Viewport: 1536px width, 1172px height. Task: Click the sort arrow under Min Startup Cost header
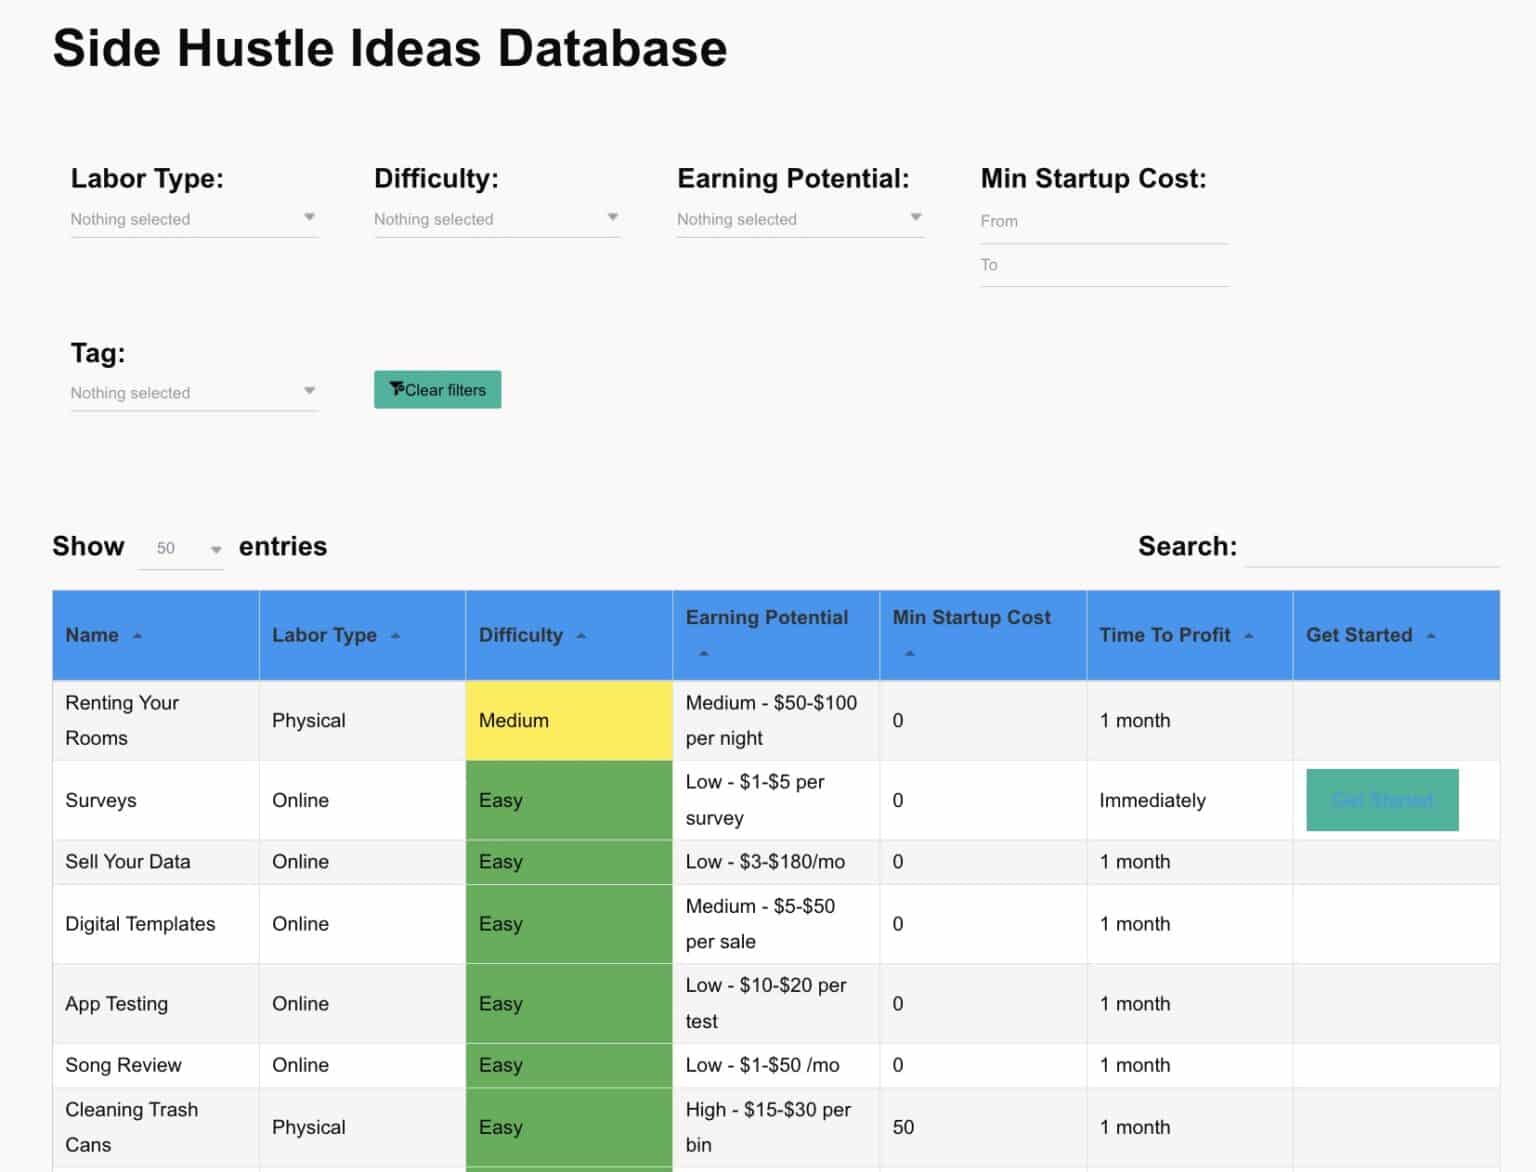pos(910,654)
